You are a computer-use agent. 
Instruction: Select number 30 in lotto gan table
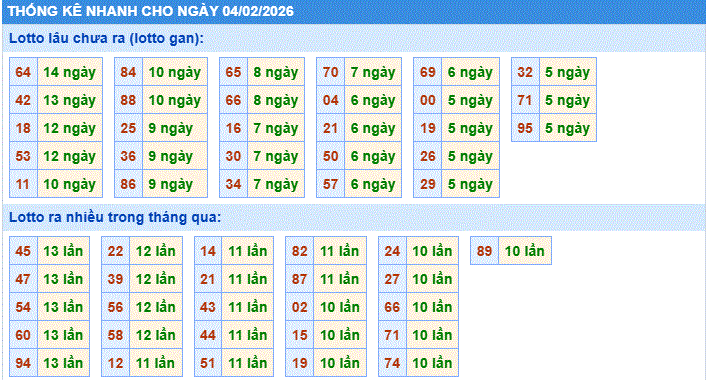click(233, 156)
